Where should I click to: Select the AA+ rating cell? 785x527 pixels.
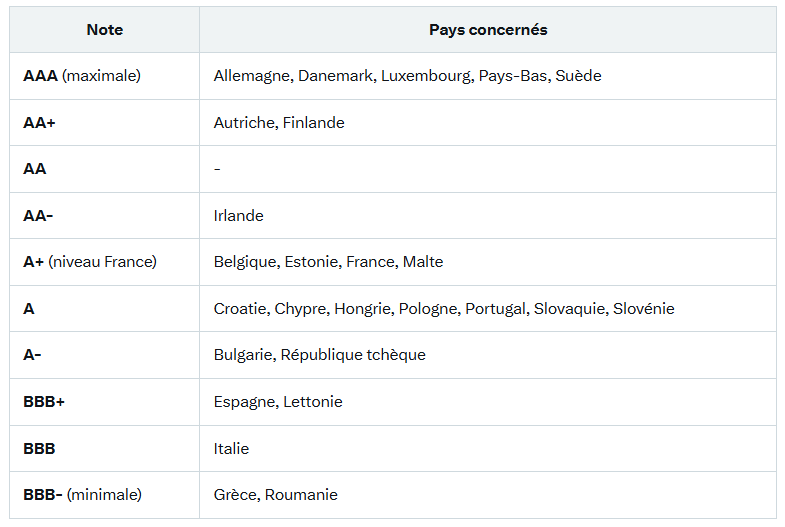pos(105,123)
